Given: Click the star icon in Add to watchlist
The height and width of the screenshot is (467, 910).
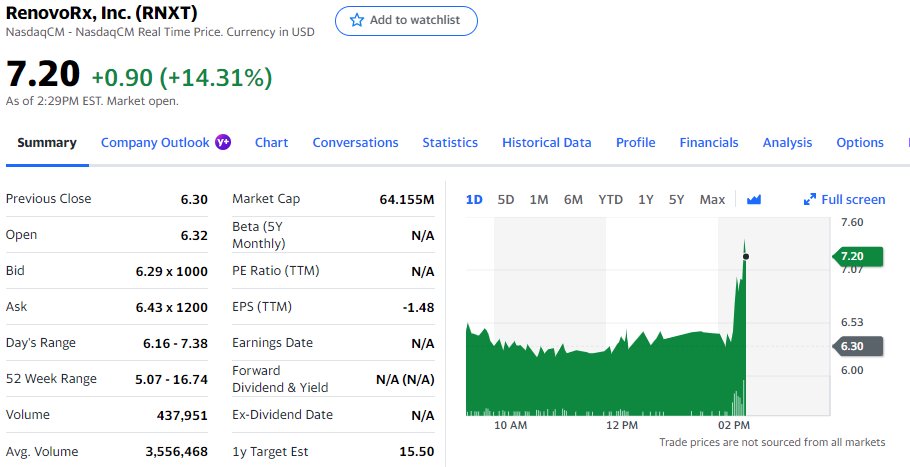Looking at the screenshot, I should (357, 20).
